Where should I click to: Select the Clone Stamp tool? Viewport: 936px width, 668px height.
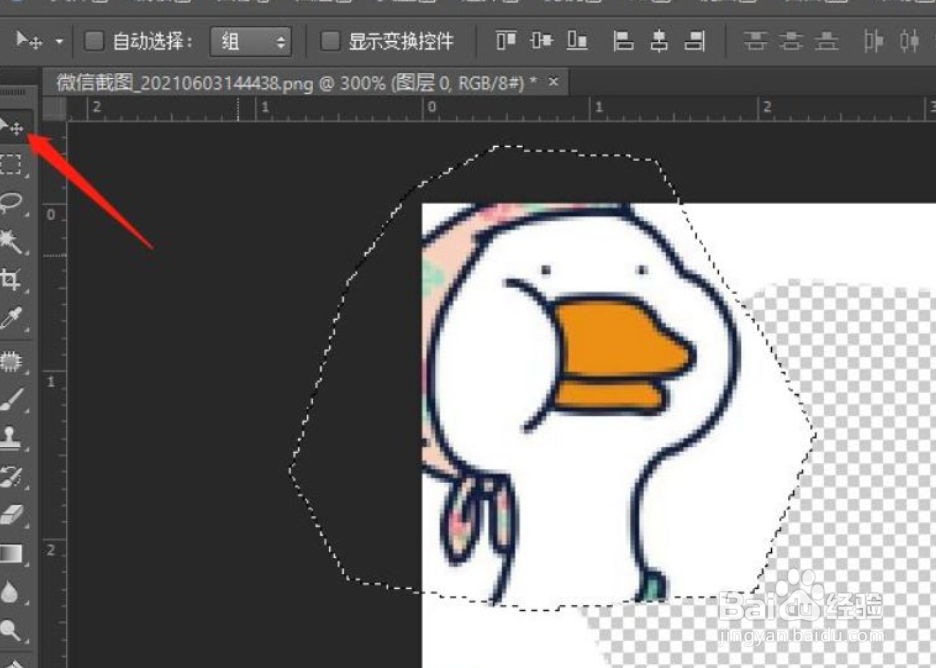(10, 438)
